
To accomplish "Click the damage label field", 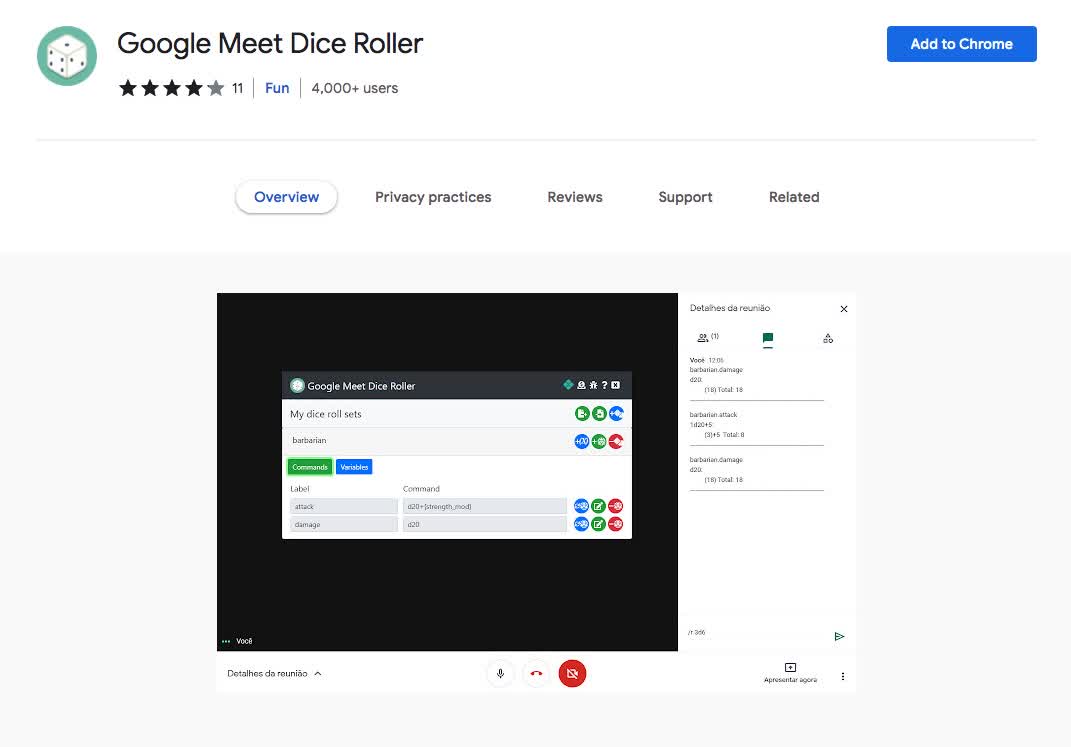I will coord(344,524).
